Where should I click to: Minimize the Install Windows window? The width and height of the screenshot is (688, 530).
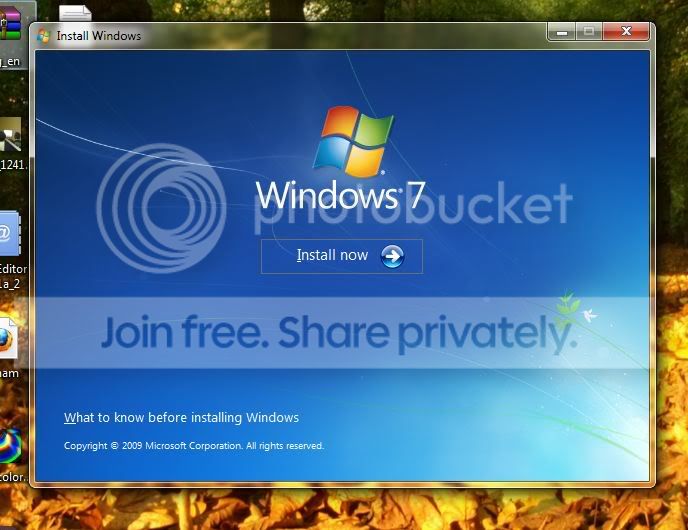pos(562,32)
